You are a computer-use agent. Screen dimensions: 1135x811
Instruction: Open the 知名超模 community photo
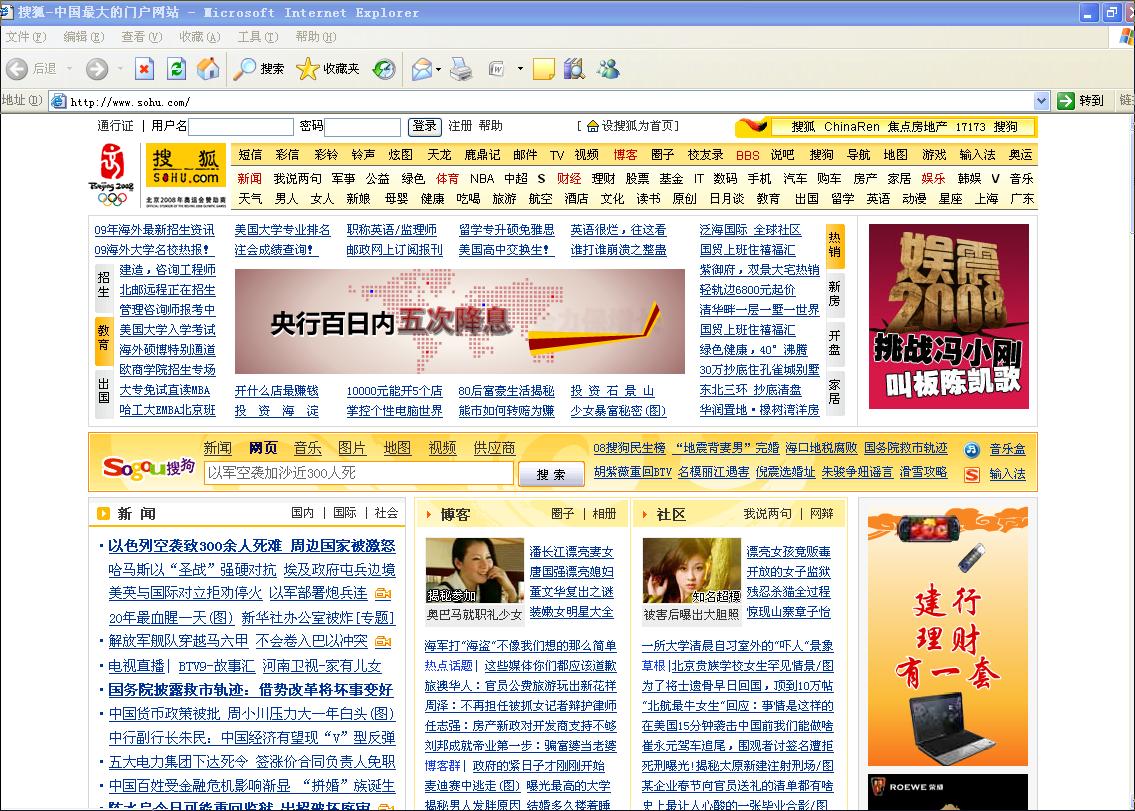[692, 571]
